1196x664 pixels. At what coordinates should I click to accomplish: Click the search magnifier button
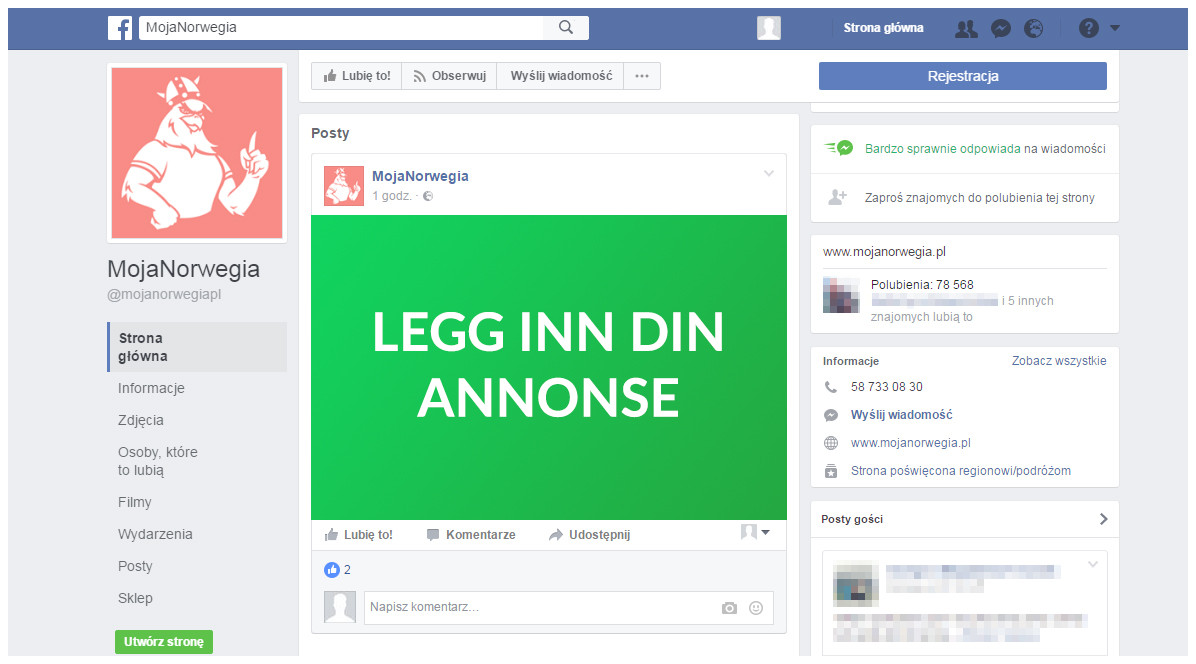pyautogui.click(x=566, y=27)
